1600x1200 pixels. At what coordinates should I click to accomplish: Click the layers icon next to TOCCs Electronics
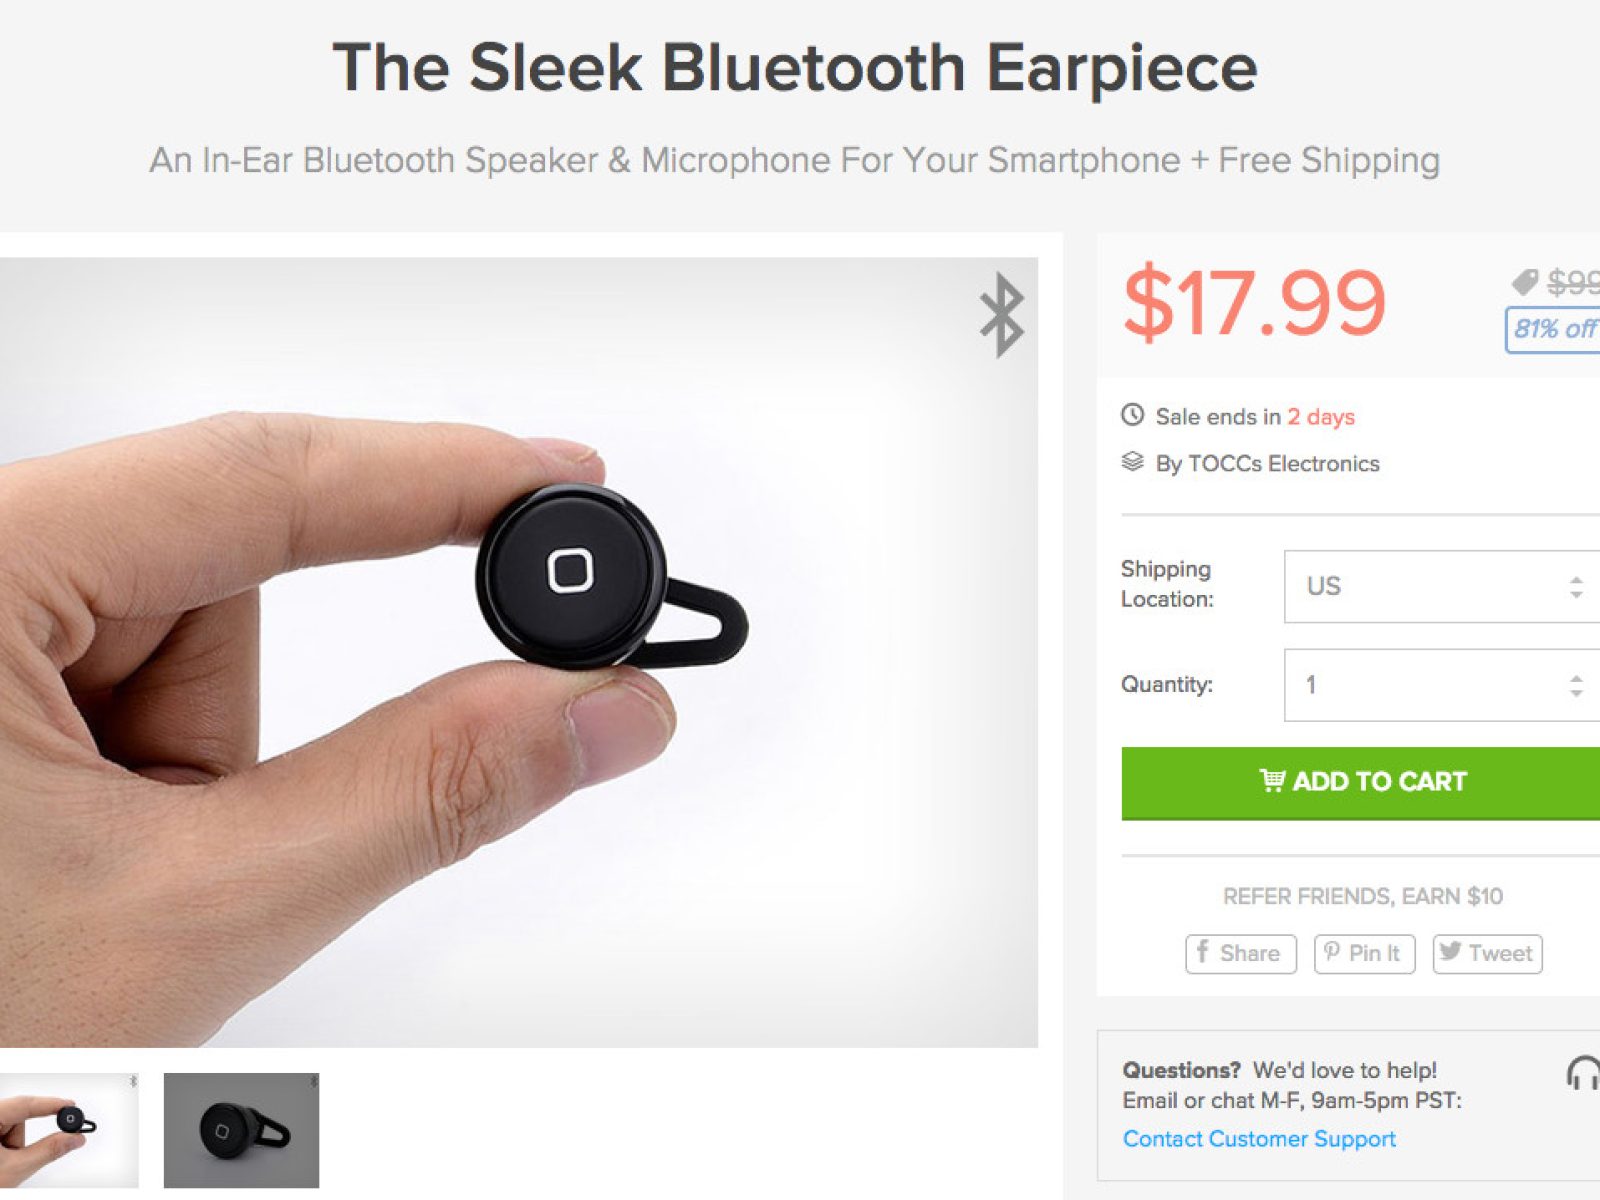[1132, 462]
